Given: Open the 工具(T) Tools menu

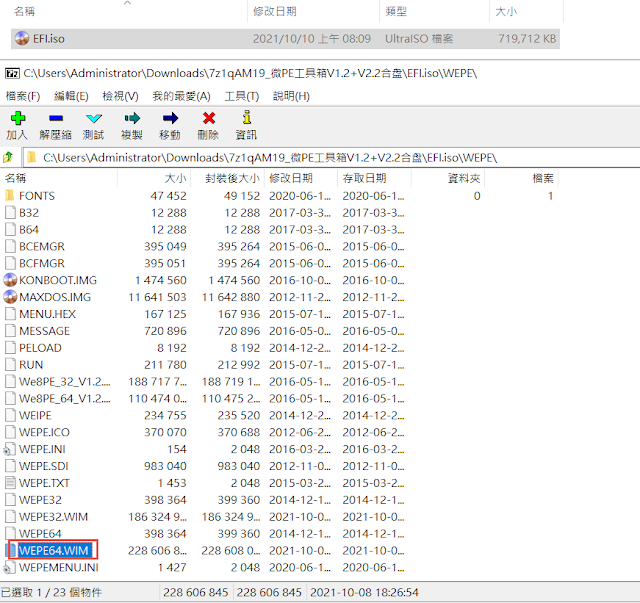Looking at the screenshot, I should point(242,96).
